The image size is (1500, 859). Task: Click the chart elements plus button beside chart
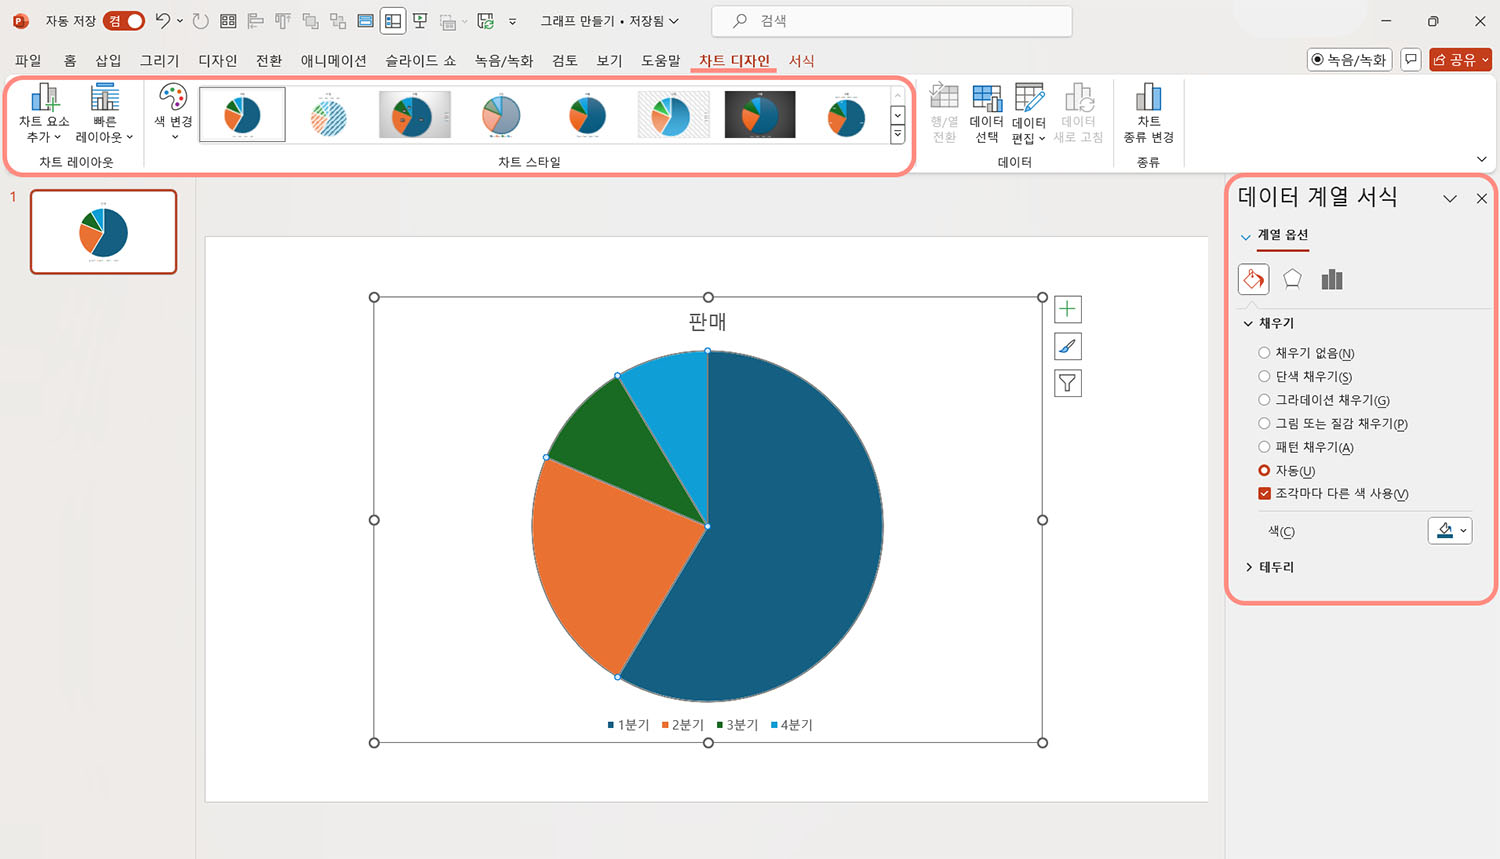click(1067, 309)
